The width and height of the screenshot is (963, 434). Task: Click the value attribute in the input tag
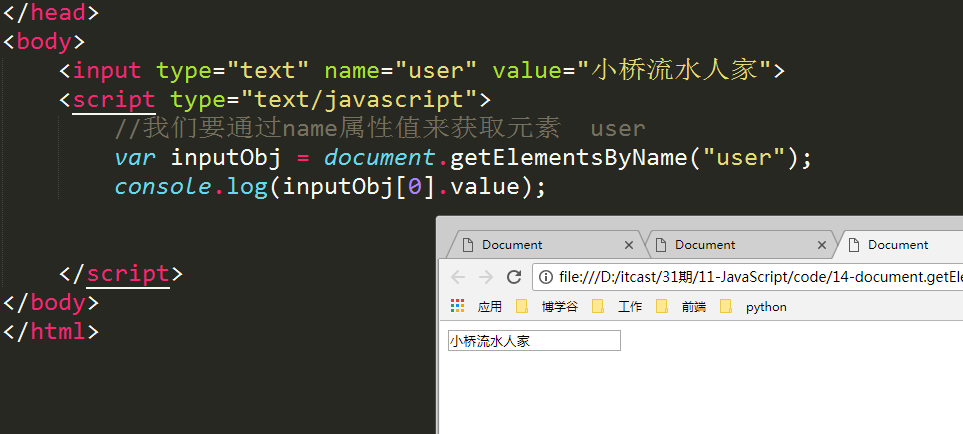click(632, 71)
